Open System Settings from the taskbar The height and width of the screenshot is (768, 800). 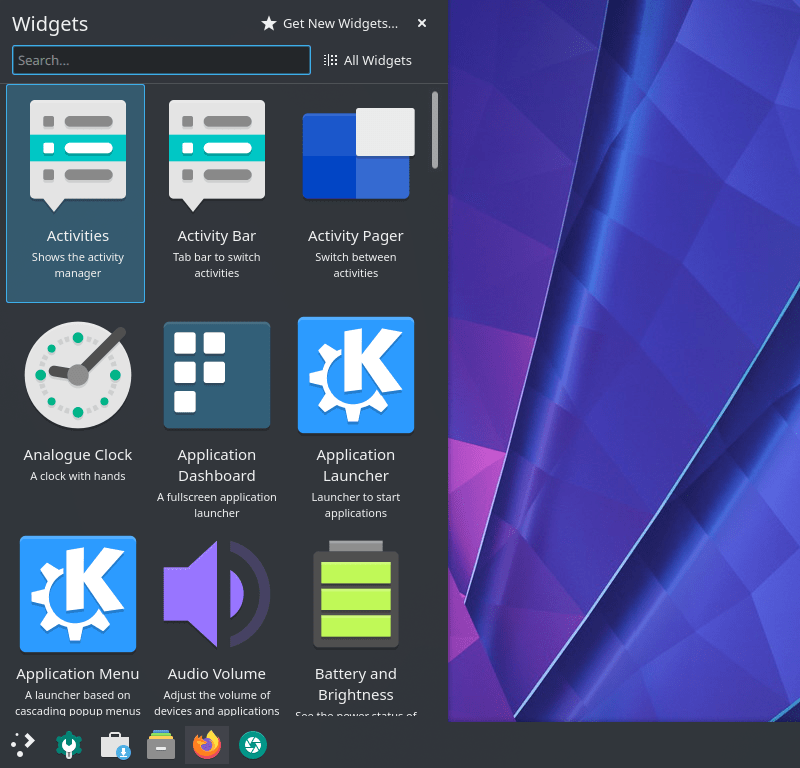point(68,745)
